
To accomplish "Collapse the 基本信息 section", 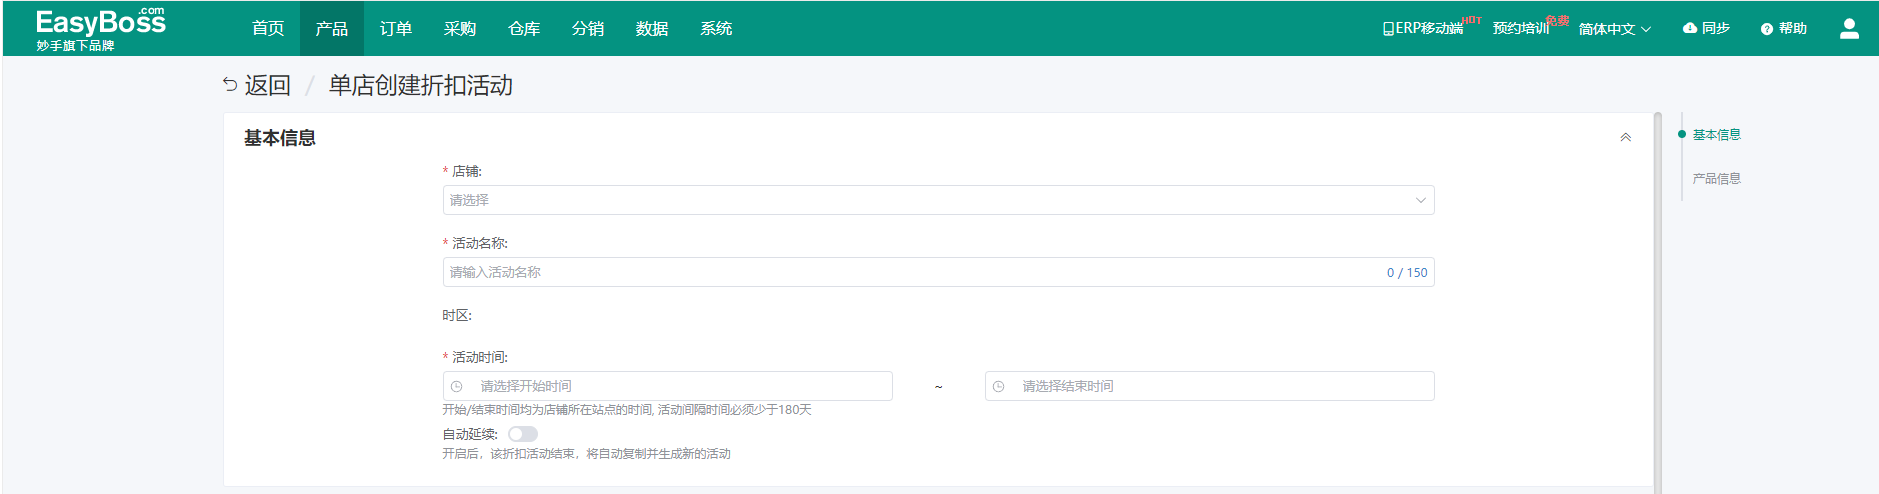I will coord(1625,138).
